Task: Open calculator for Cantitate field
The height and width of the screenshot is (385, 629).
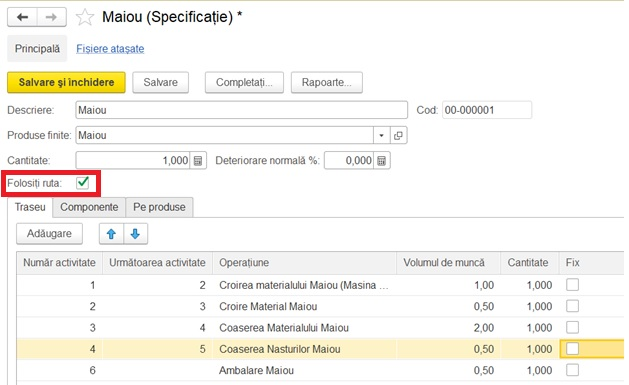Action: (198, 161)
